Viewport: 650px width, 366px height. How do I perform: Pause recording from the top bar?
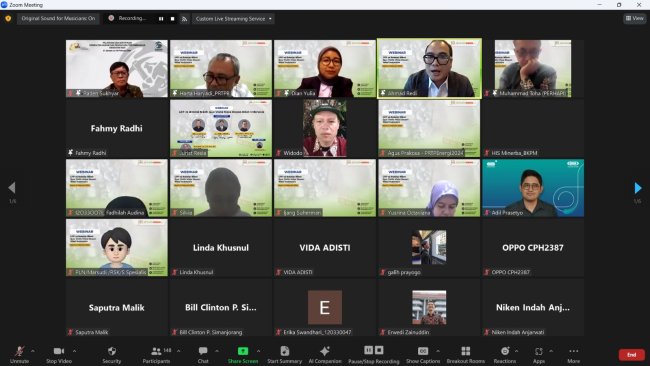coord(161,19)
